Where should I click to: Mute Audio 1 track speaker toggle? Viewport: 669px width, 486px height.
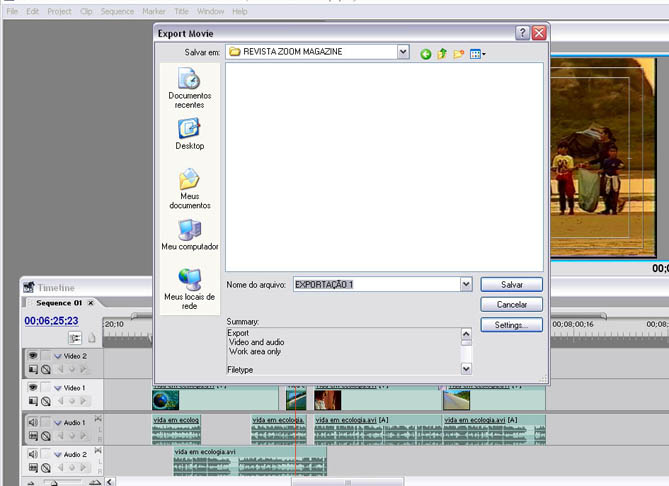click(x=32, y=422)
